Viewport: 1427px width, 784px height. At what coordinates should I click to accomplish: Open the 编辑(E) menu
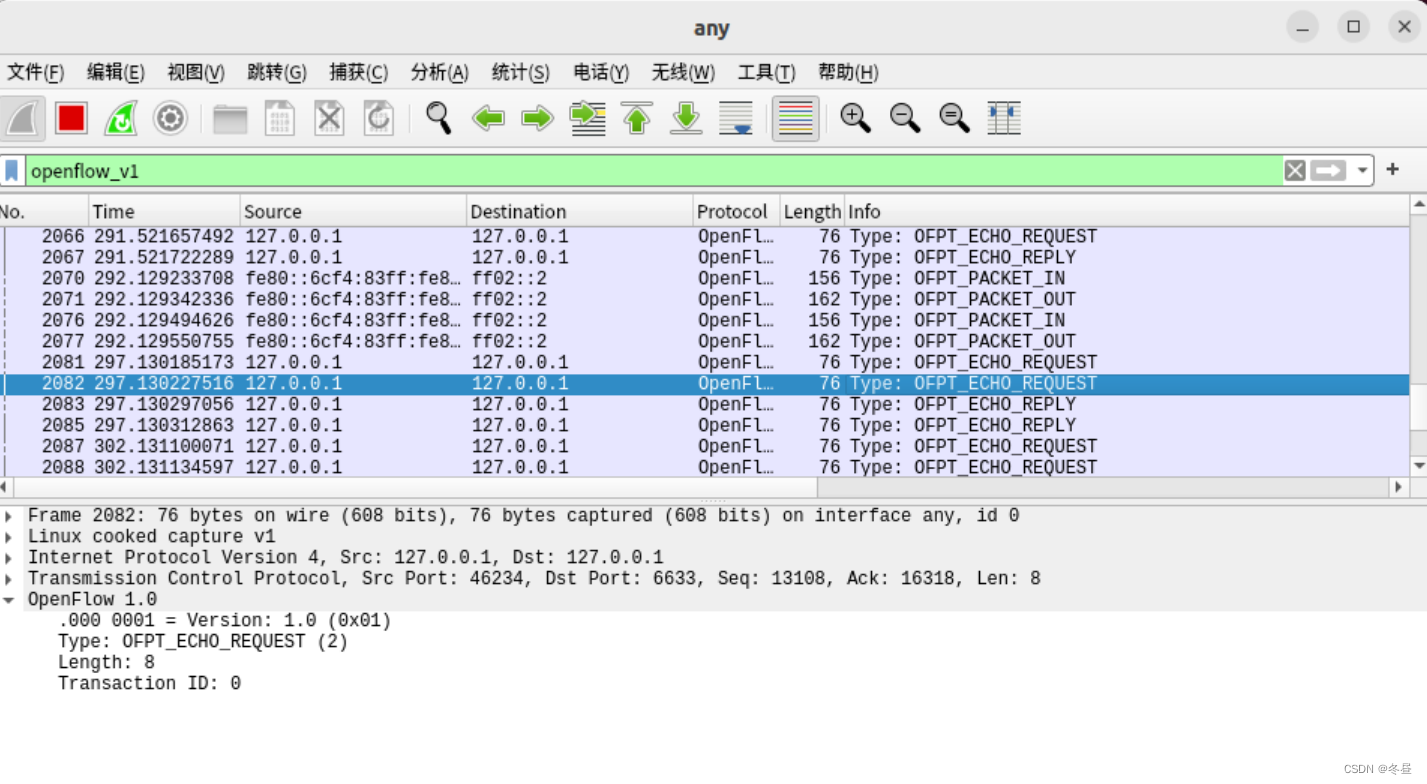pos(116,72)
